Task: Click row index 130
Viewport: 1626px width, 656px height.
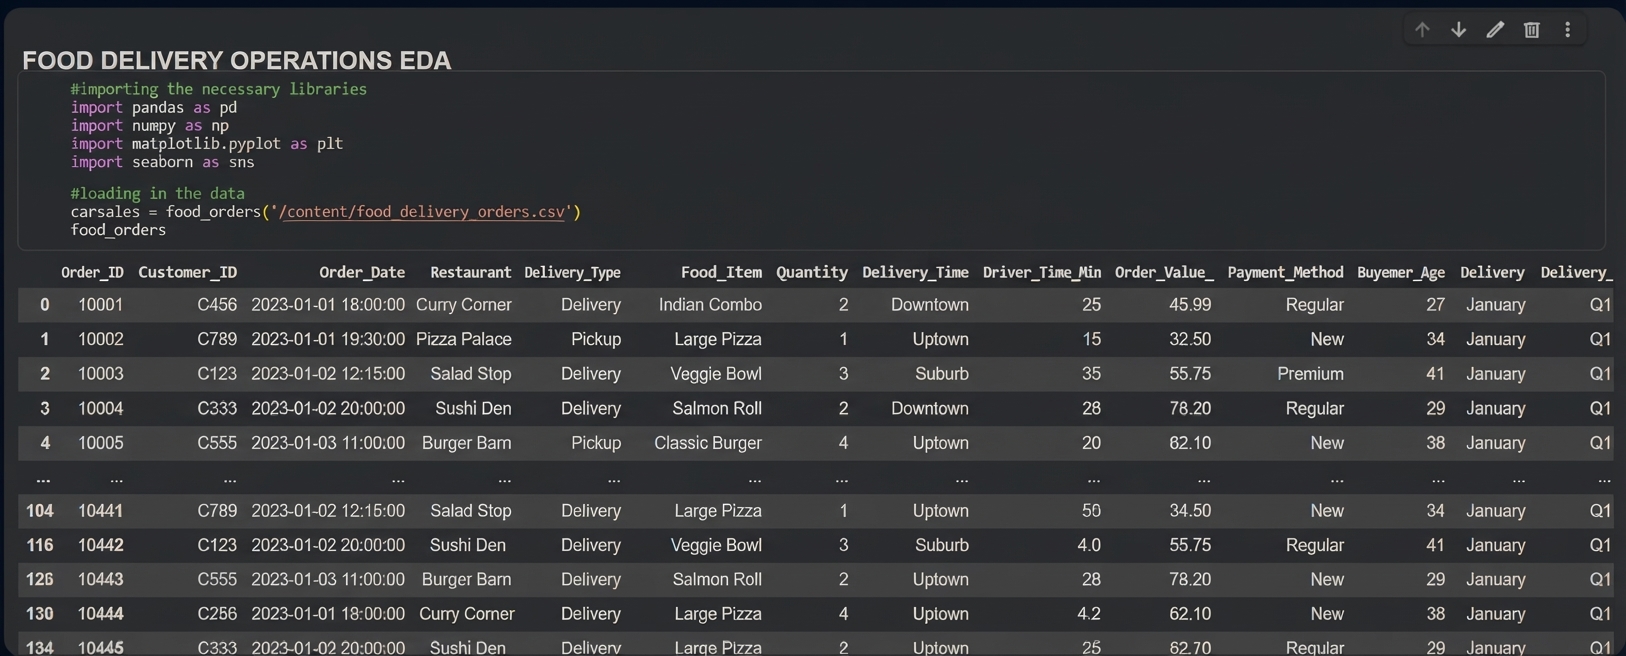Action: coord(39,614)
